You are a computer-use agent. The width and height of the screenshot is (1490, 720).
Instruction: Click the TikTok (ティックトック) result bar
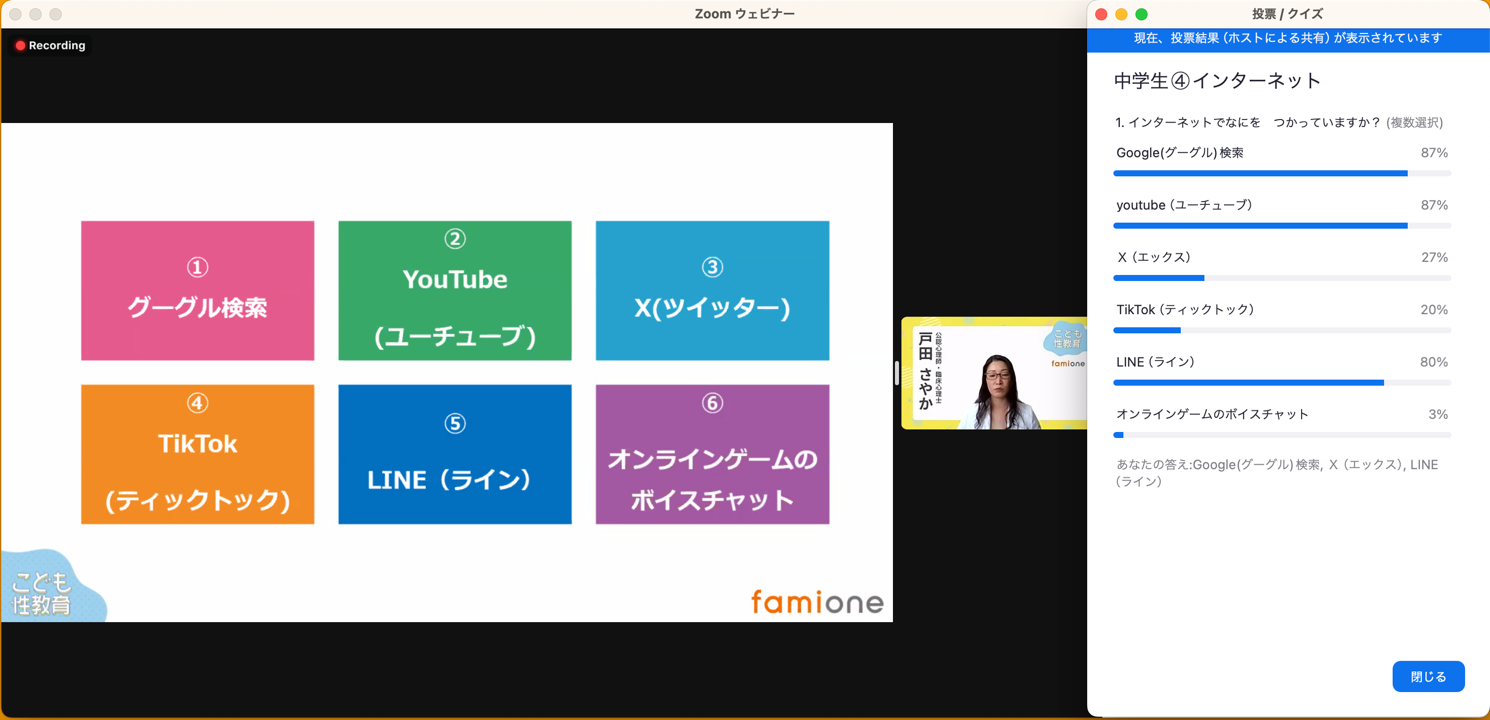tap(1282, 330)
